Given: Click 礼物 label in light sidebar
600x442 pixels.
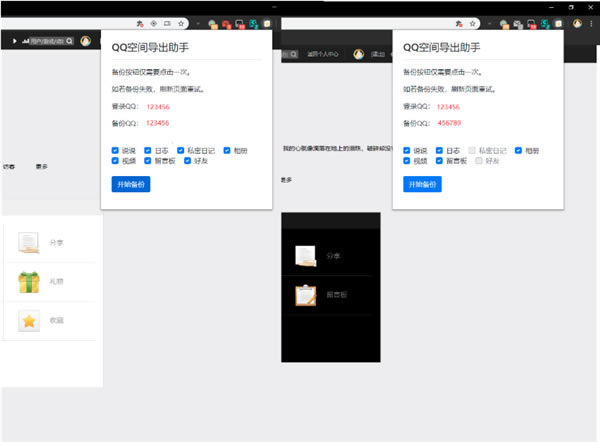Looking at the screenshot, I should (x=56, y=282).
